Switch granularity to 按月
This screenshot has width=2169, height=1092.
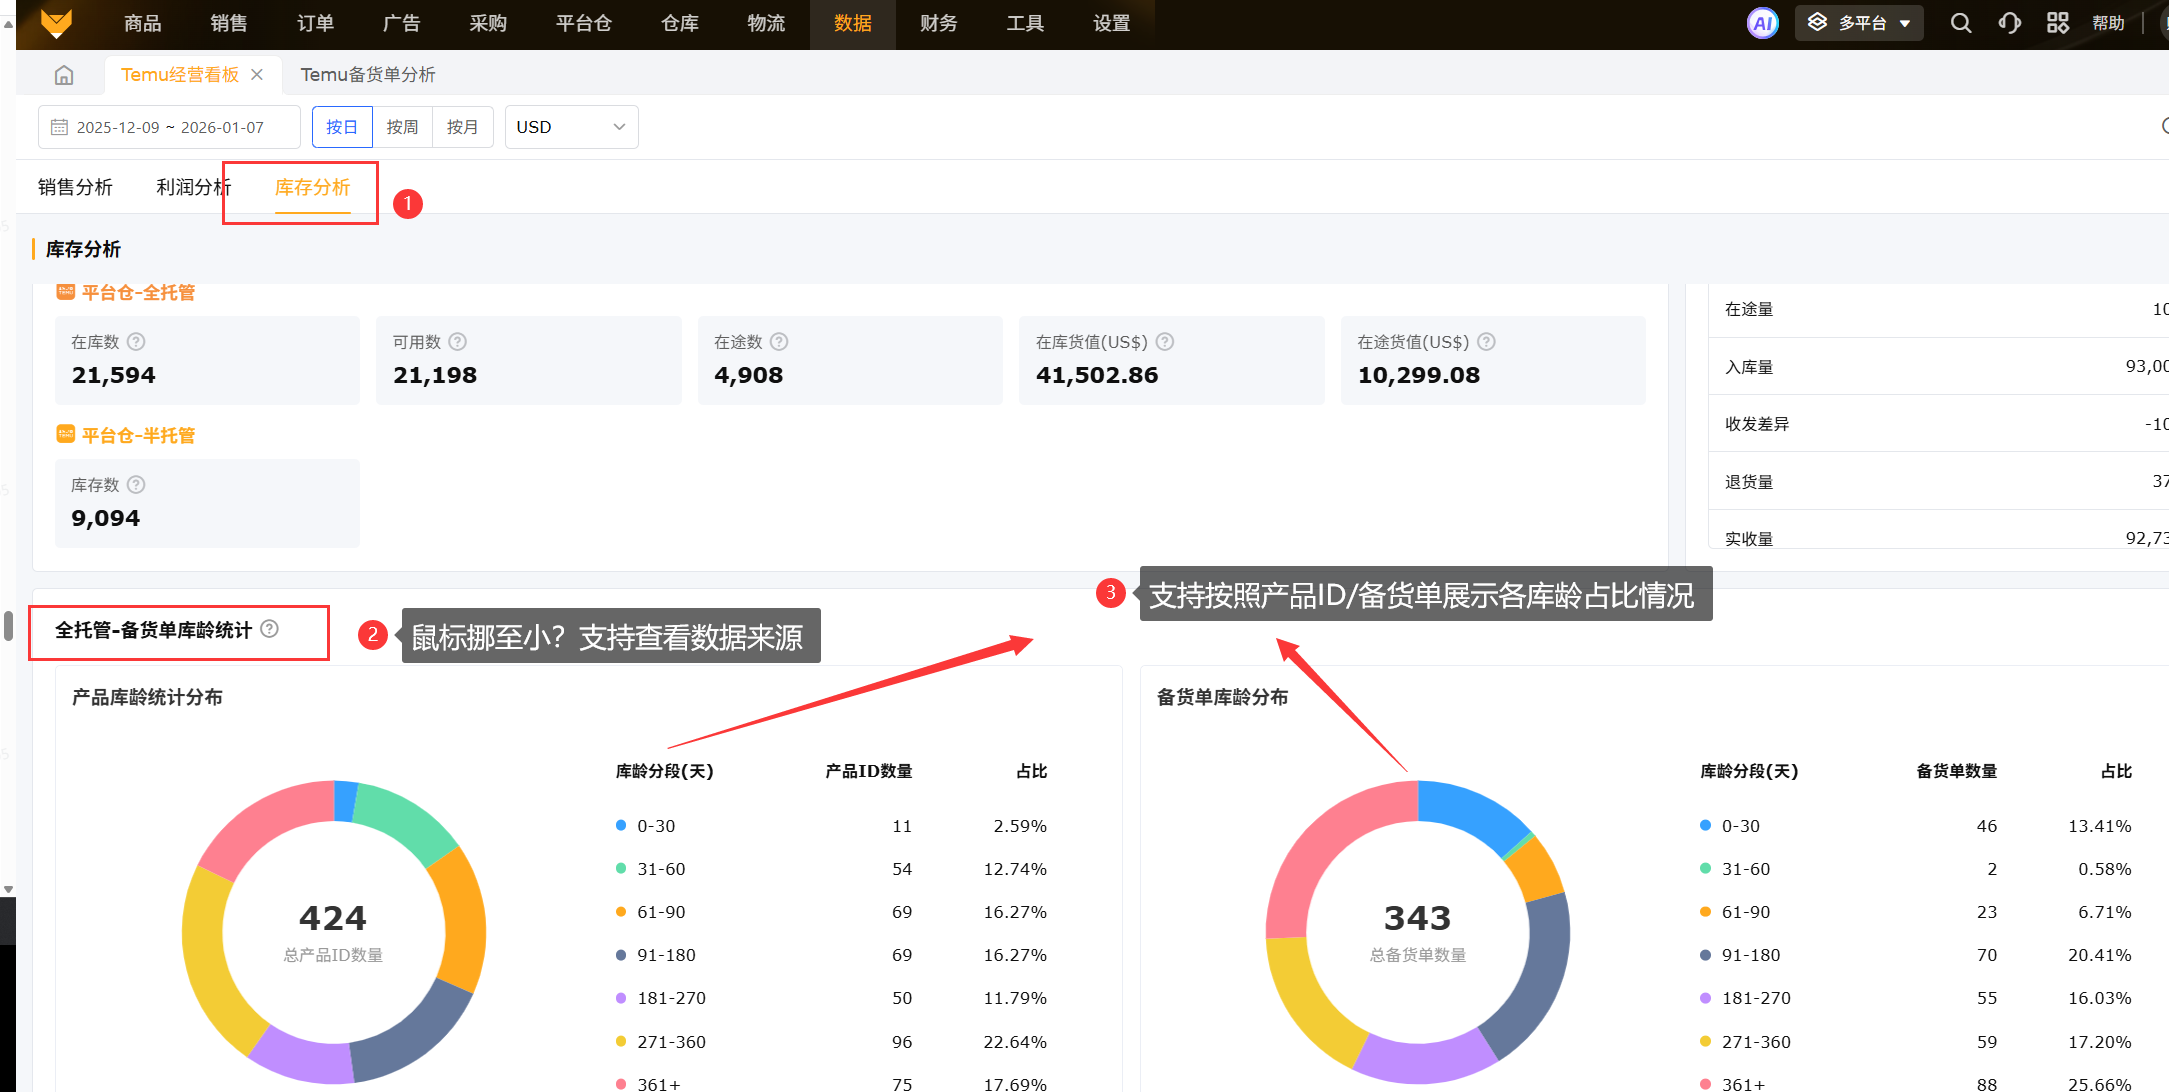tap(462, 127)
